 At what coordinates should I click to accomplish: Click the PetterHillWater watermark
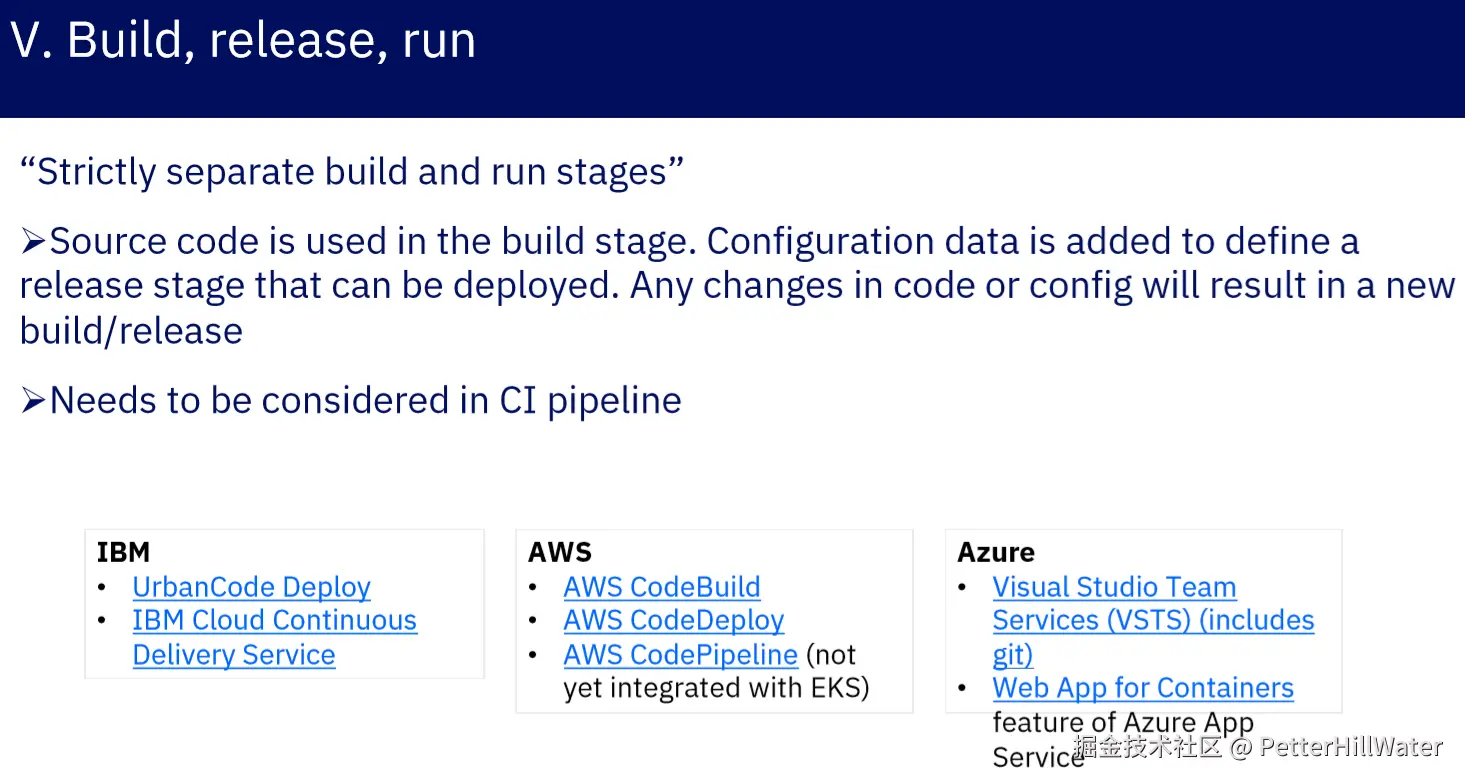pos(1258,747)
